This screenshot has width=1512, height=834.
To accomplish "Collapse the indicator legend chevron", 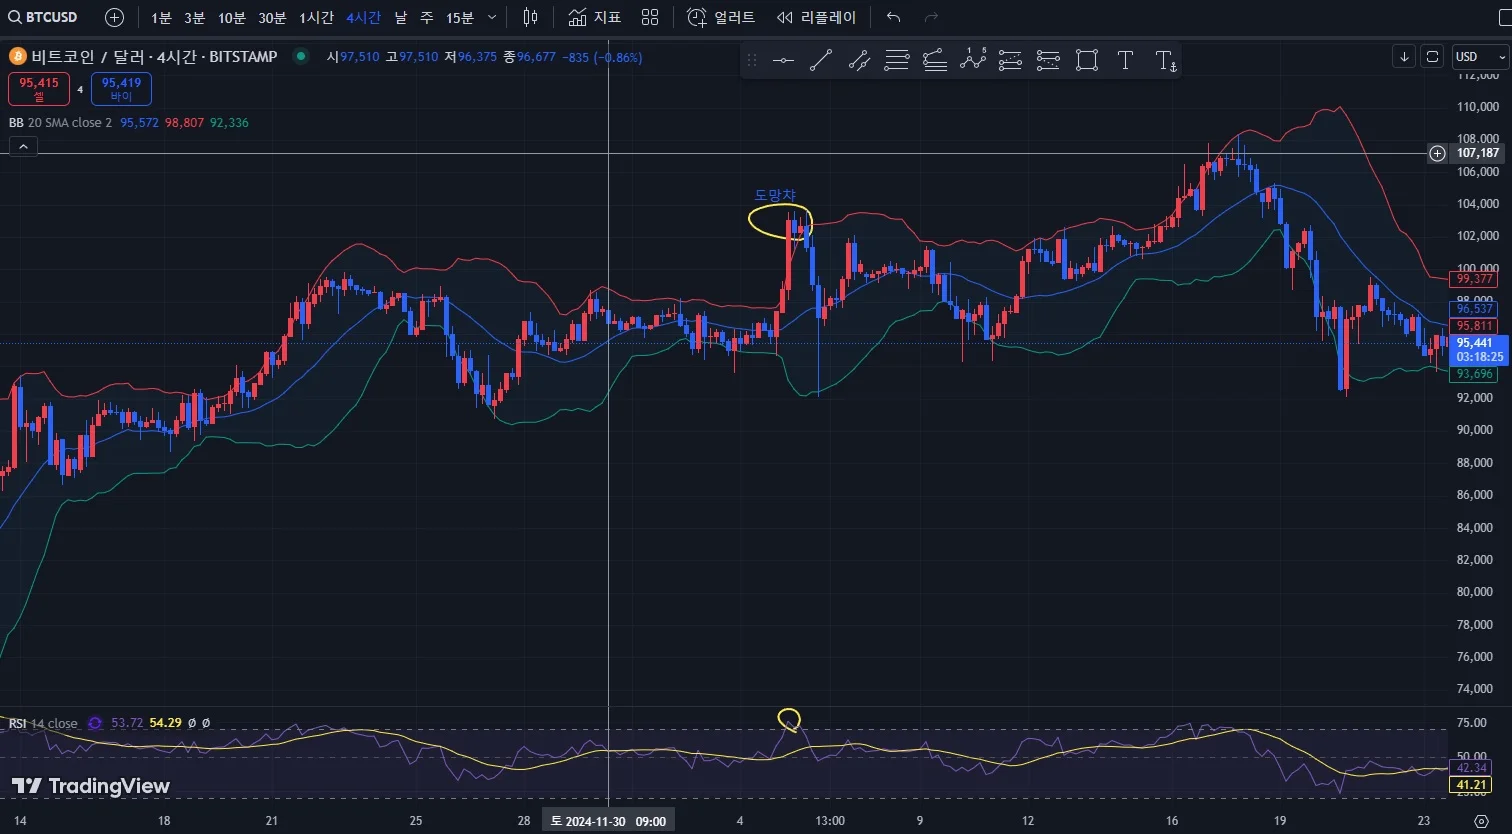I will (x=23, y=146).
